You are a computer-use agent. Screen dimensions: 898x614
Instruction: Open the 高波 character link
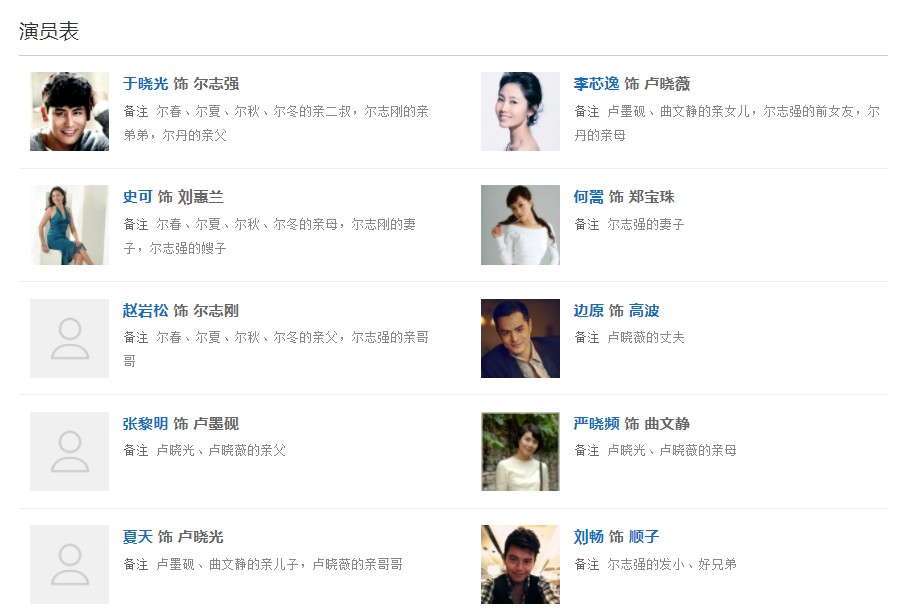coord(644,311)
